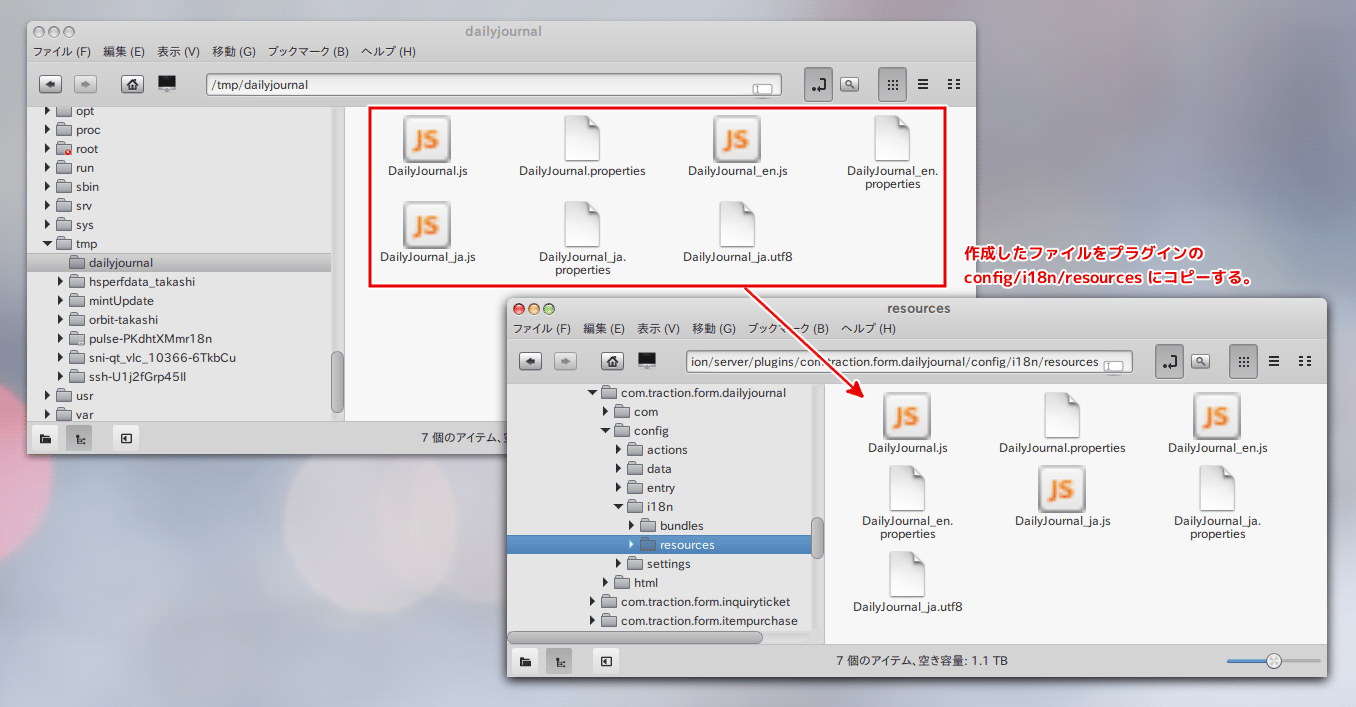1356x707 pixels.
Task: Select the settings folder in the resources tree
Action: pyautogui.click(x=668, y=564)
